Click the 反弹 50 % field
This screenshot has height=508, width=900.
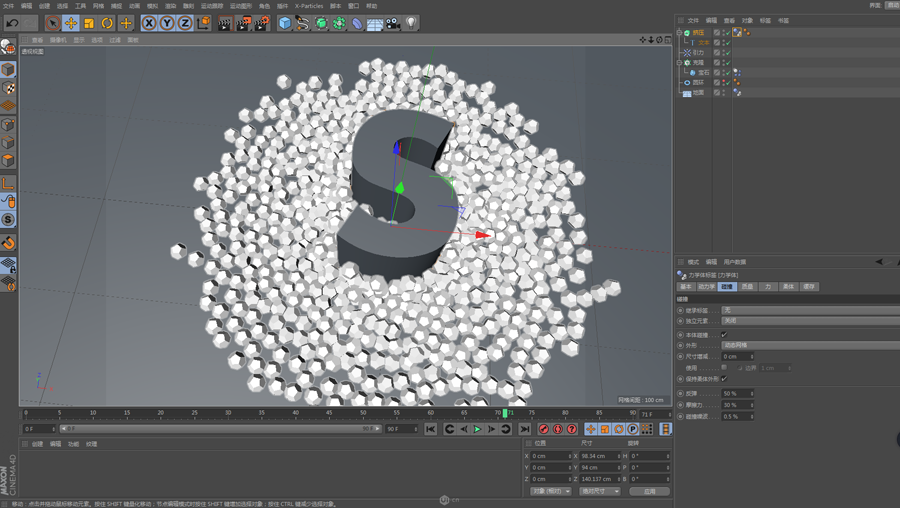[738, 394]
